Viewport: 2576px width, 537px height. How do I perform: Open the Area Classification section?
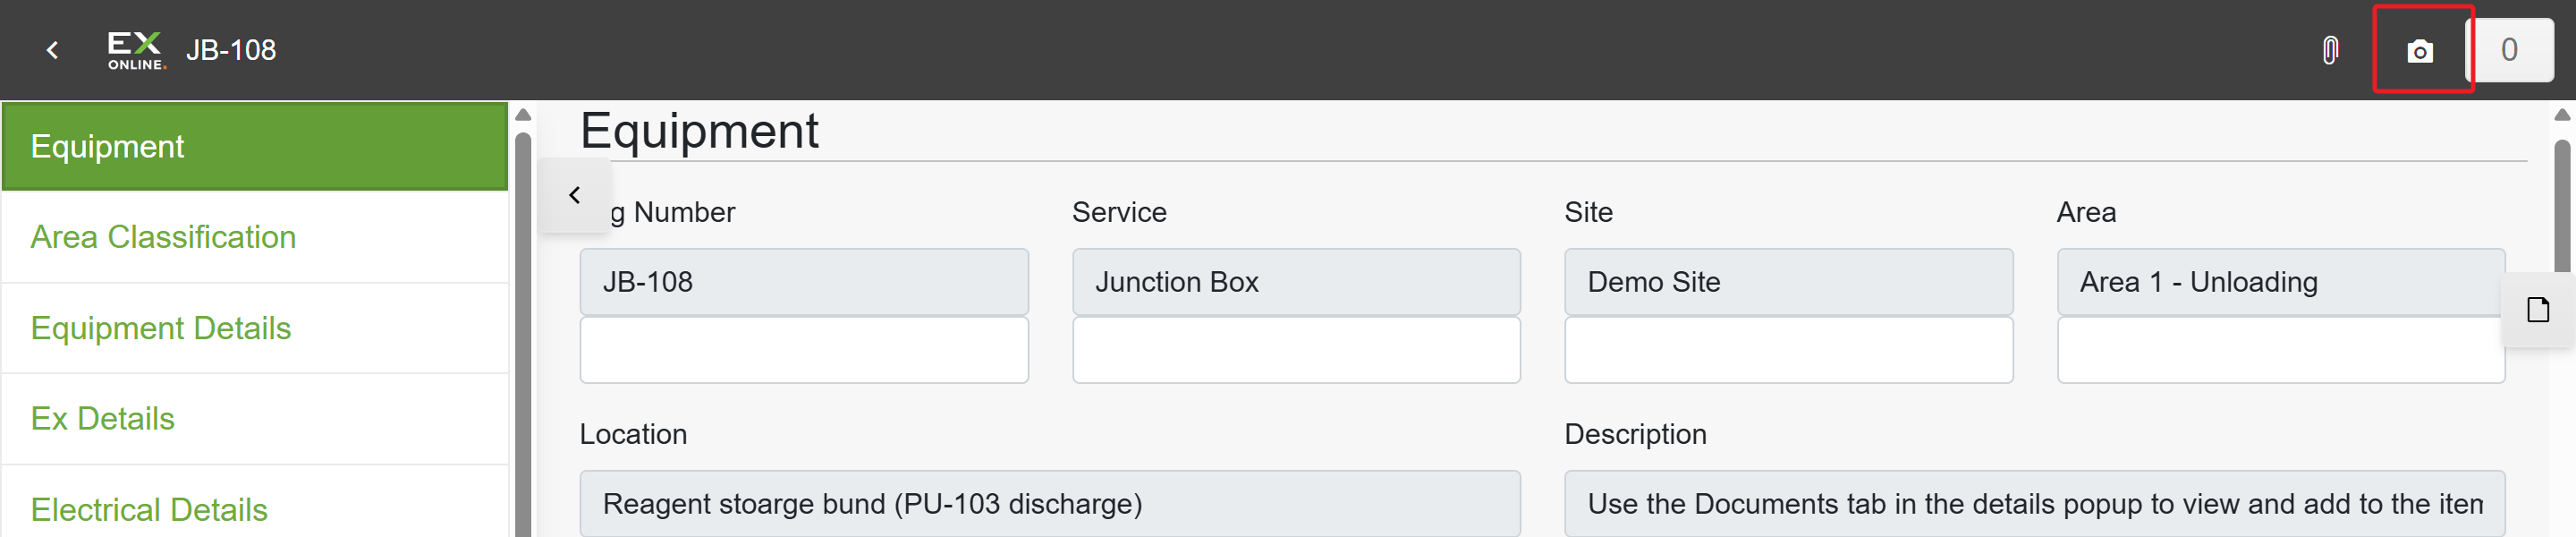256,237
